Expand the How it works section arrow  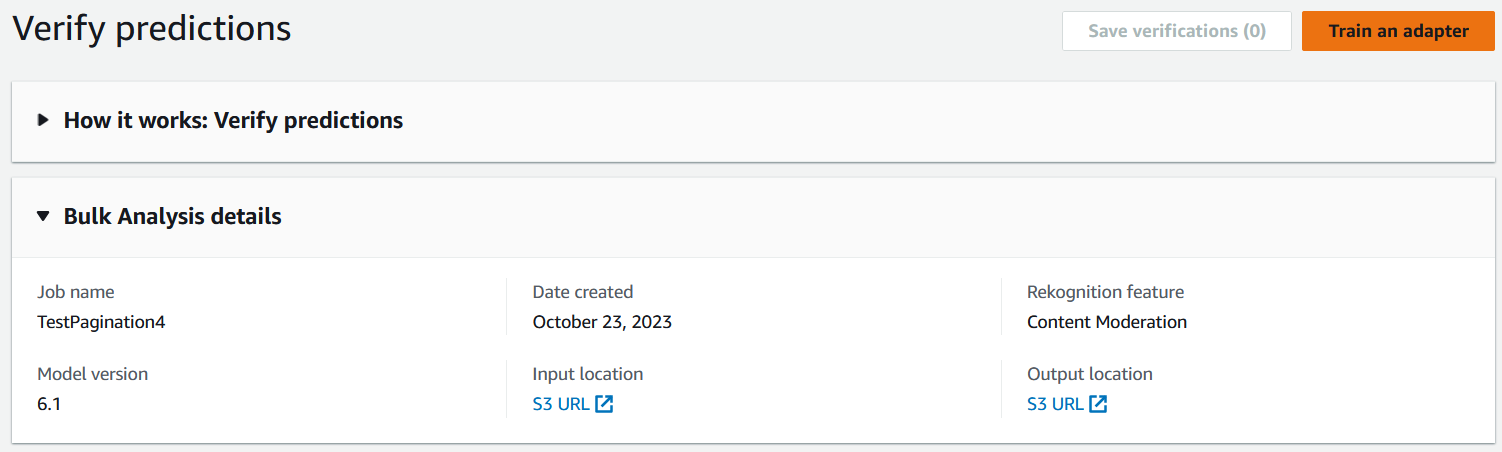(x=43, y=120)
